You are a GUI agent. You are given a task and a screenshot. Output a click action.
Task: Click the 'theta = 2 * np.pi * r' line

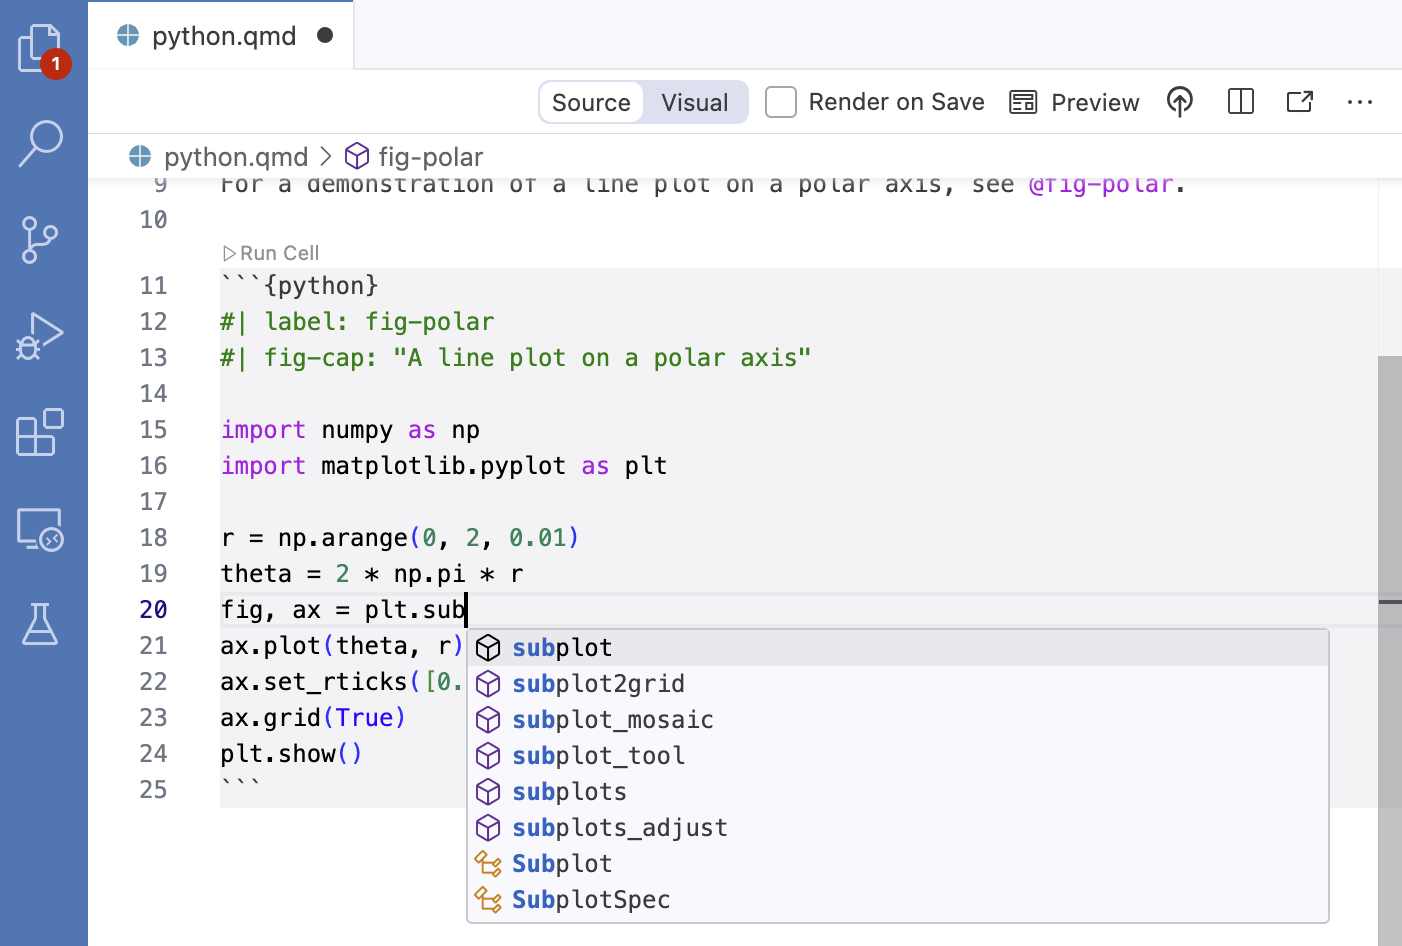click(x=372, y=574)
